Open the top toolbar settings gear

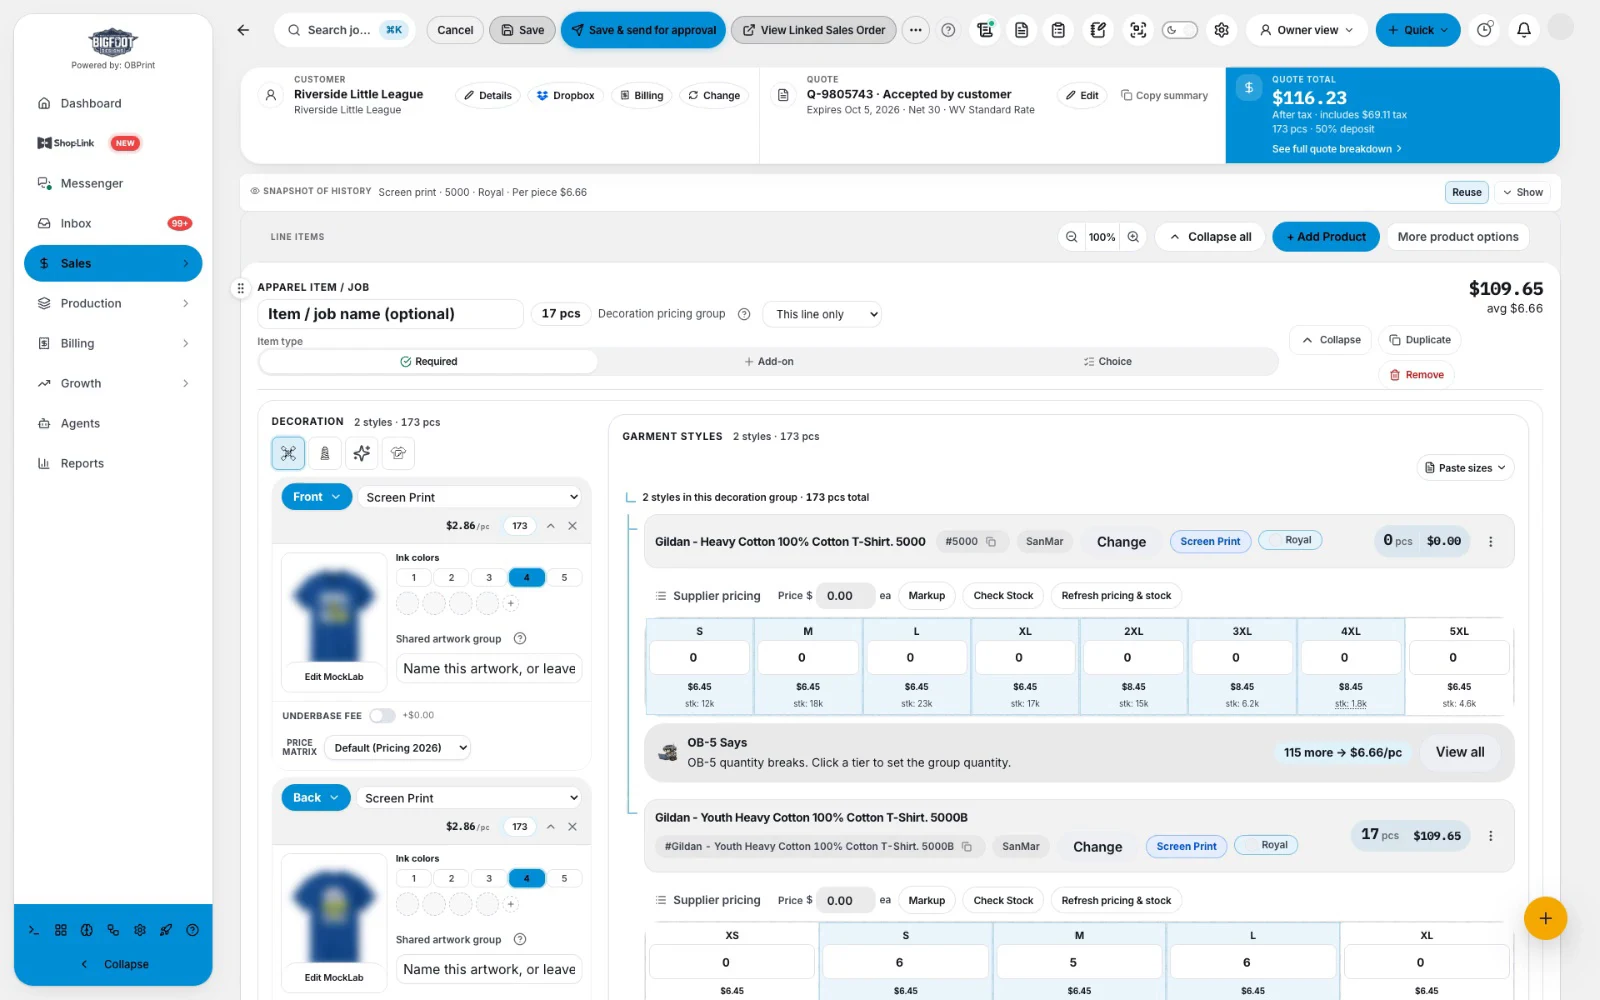tap(1221, 30)
